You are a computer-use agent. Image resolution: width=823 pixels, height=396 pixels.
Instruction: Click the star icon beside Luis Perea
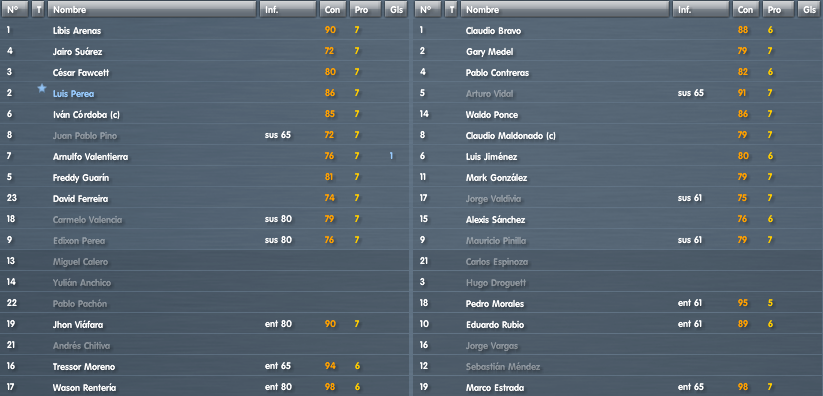(x=42, y=88)
